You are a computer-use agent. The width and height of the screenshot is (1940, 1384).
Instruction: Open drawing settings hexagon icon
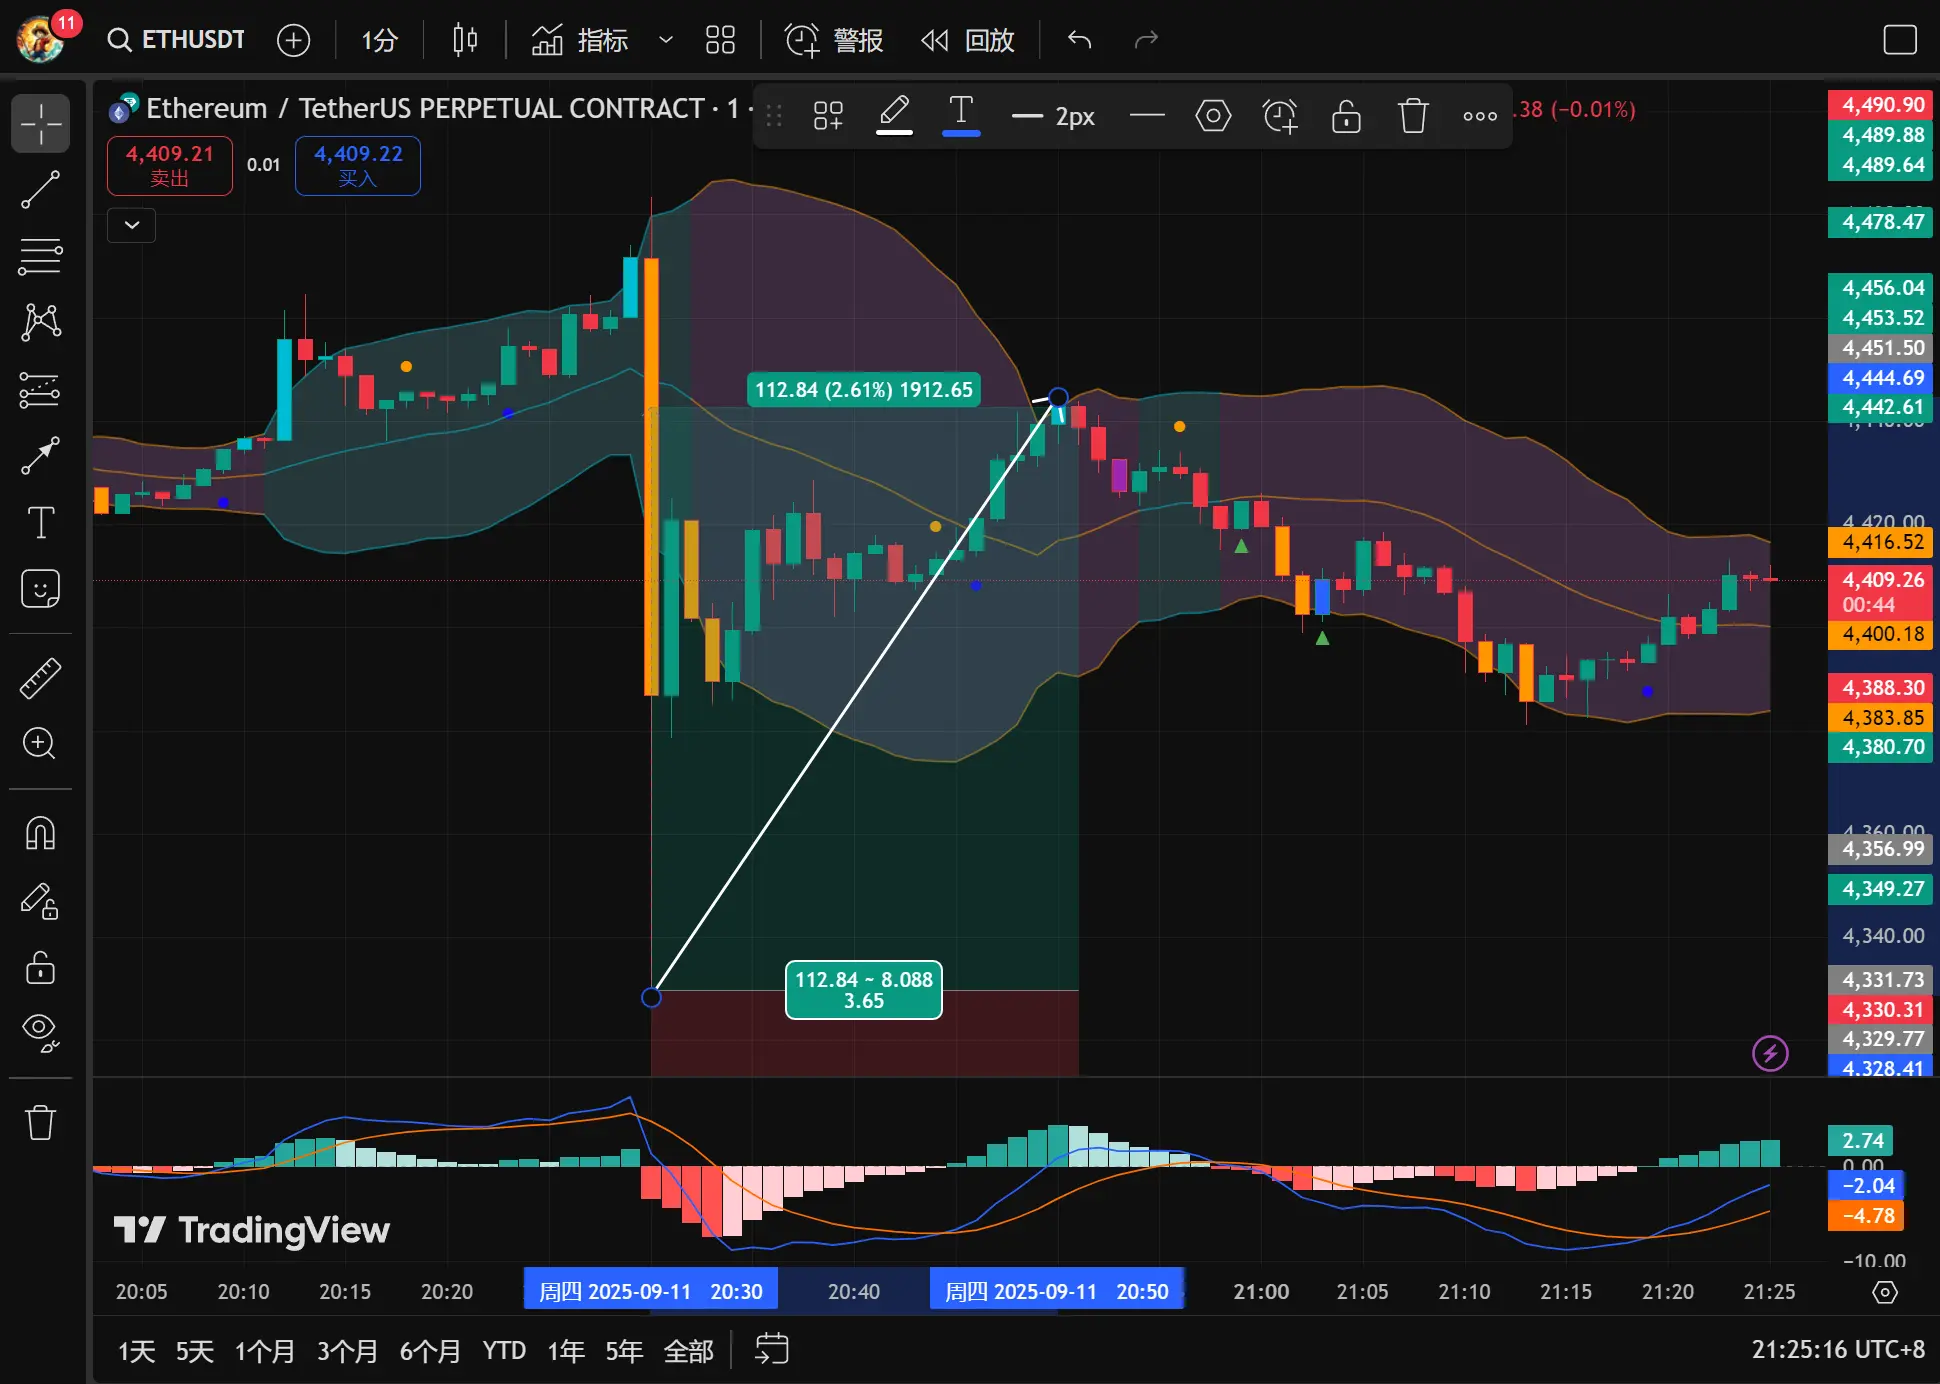1213,116
